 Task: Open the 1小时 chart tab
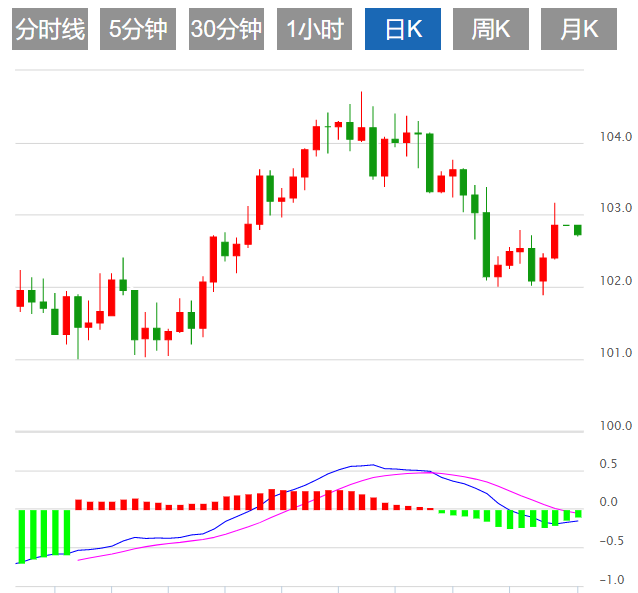[315, 29]
